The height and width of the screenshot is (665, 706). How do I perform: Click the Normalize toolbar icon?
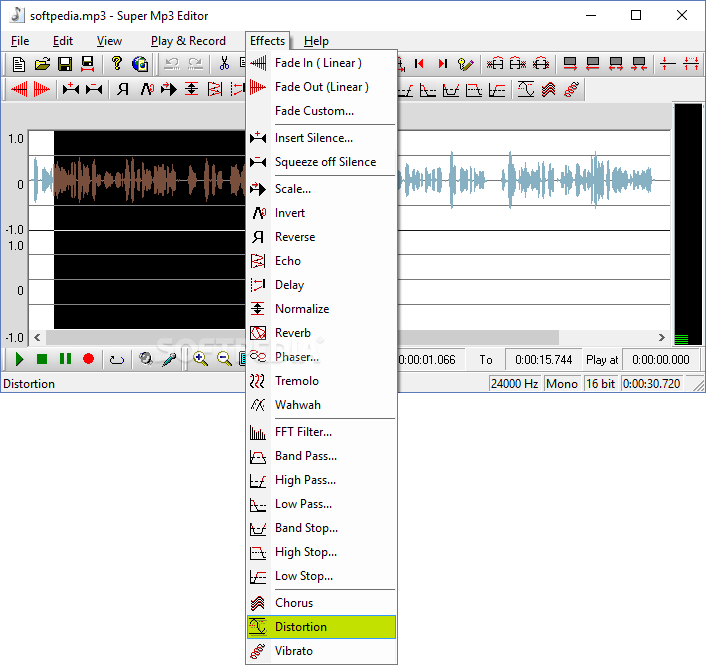click(192, 89)
